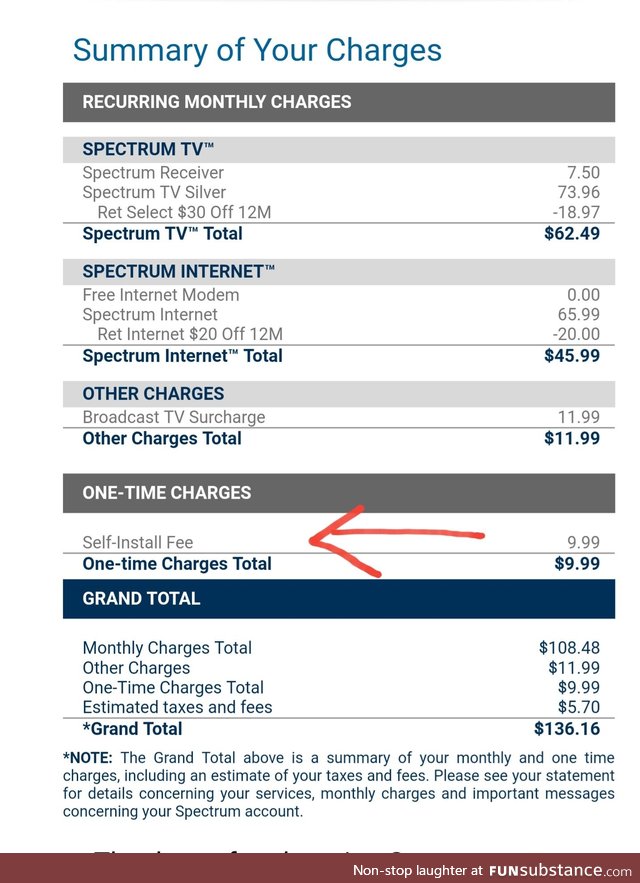Click the Spectrum TV Silver charge row
The width and height of the screenshot is (640, 883).
tap(339, 192)
